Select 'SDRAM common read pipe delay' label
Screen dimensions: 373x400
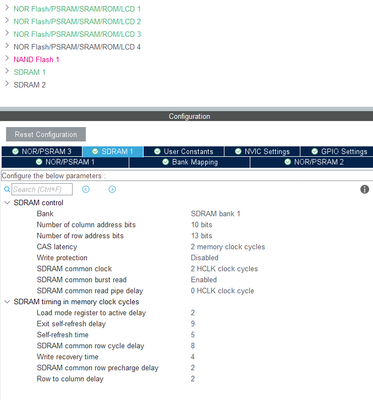[90, 291]
